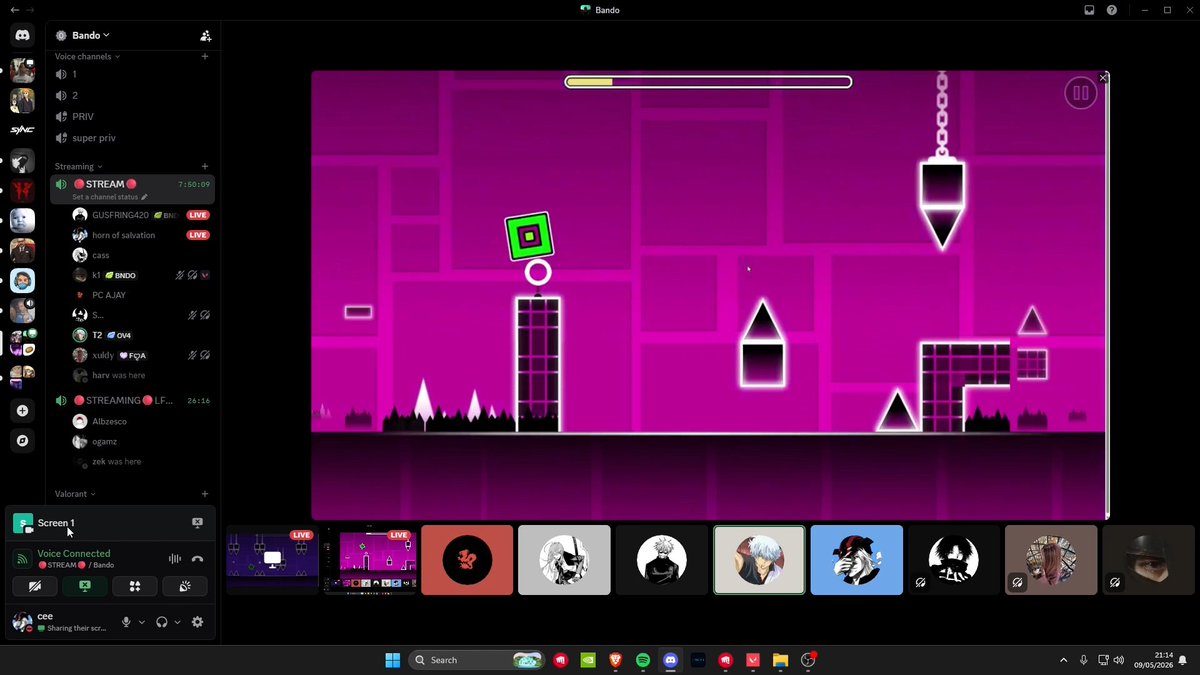Image resolution: width=1200 pixels, height=675 pixels.
Task: Toggle microphone mute for cee
Action: pos(126,622)
